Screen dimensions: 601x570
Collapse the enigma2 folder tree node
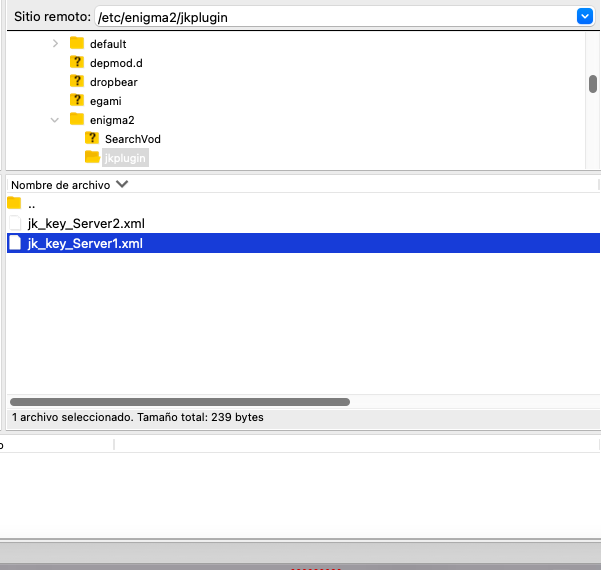56,120
